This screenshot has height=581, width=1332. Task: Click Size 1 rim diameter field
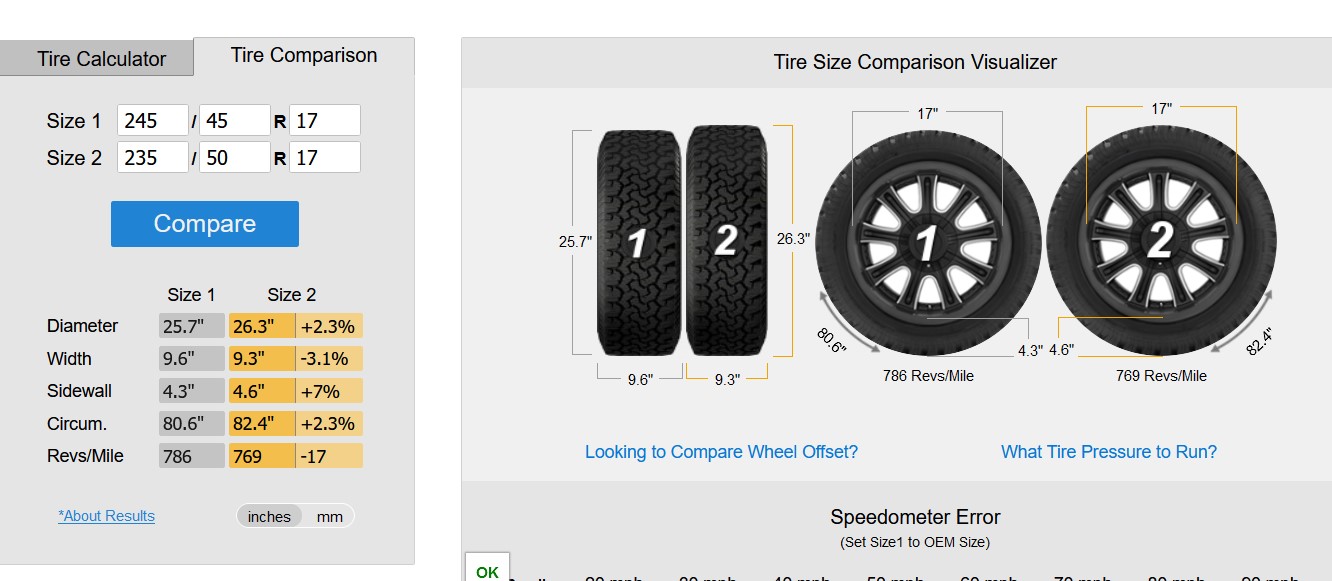click(x=324, y=121)
